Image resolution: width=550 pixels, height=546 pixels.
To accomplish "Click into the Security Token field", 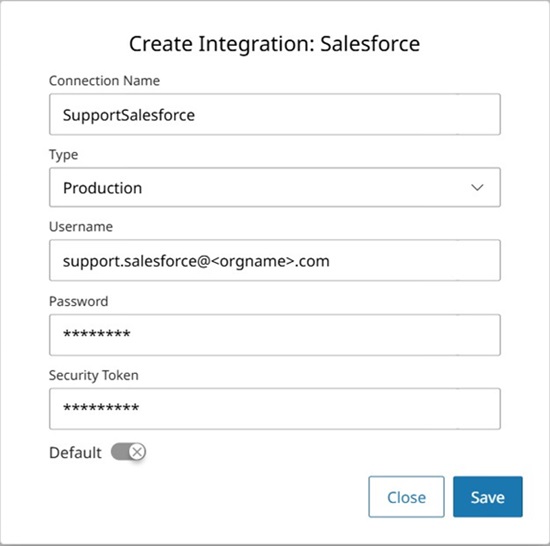I will [x=275, y=409].
